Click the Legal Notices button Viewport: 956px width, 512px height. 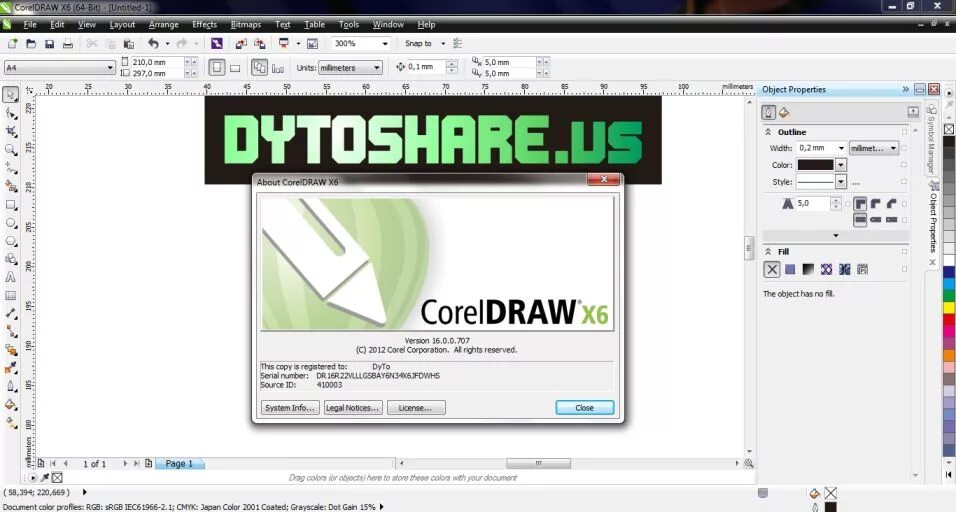tap(352, 408)
